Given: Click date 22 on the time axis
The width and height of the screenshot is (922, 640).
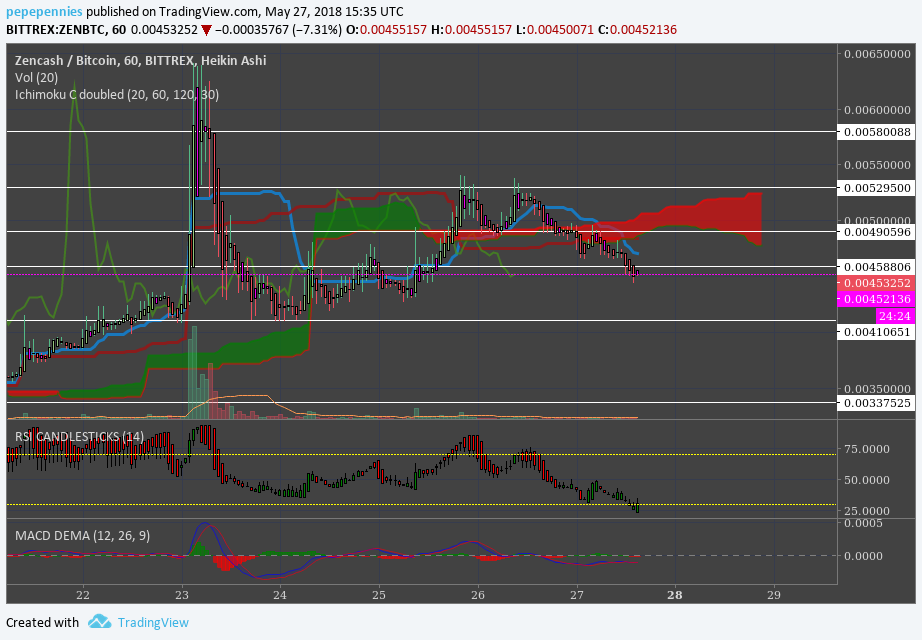Looking at the screenshot, I should 83,595.
